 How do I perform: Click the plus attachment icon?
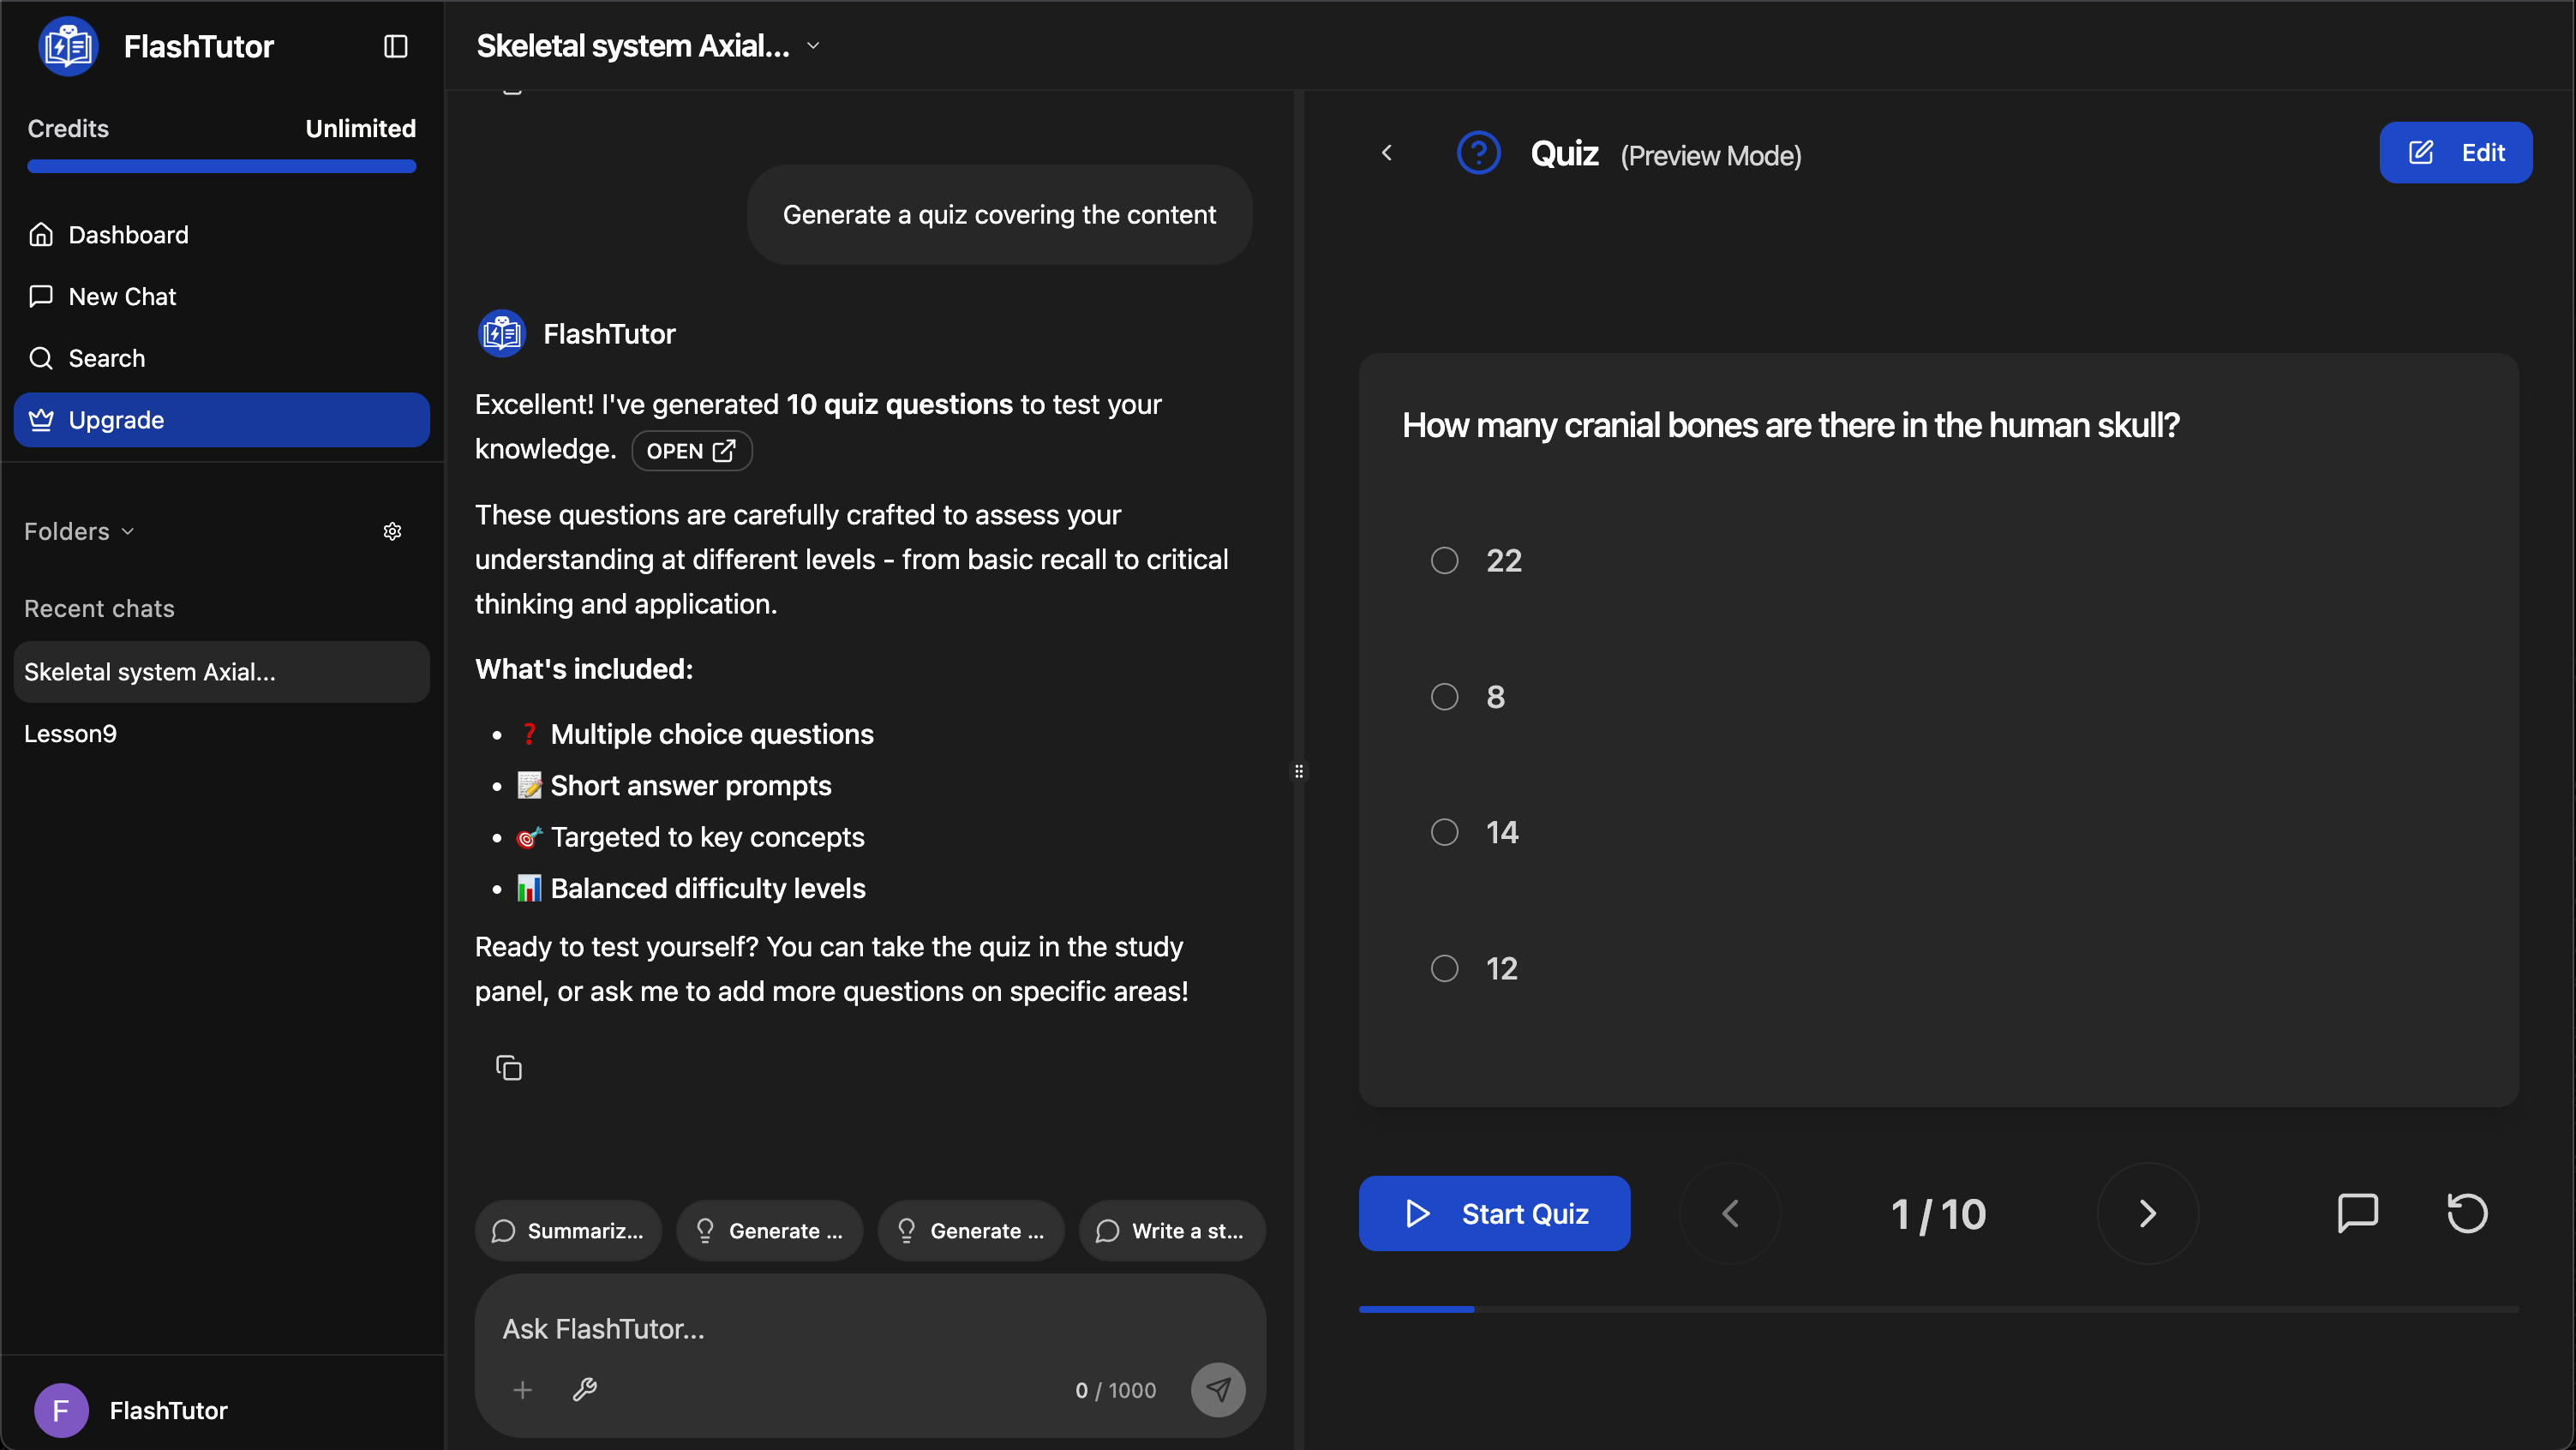[522, 1389]
